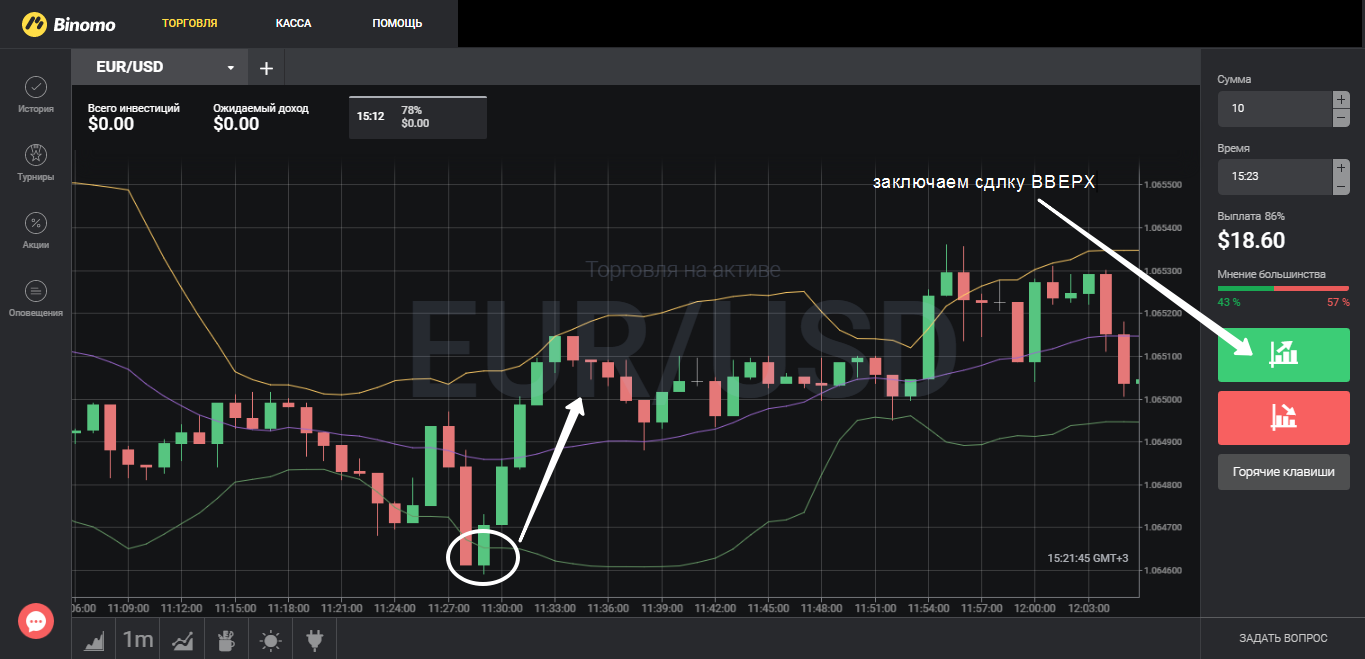Expand the EUR/USD asset dropdown
This screenshot has height=659, width=1365.
[x=231, y=68]
